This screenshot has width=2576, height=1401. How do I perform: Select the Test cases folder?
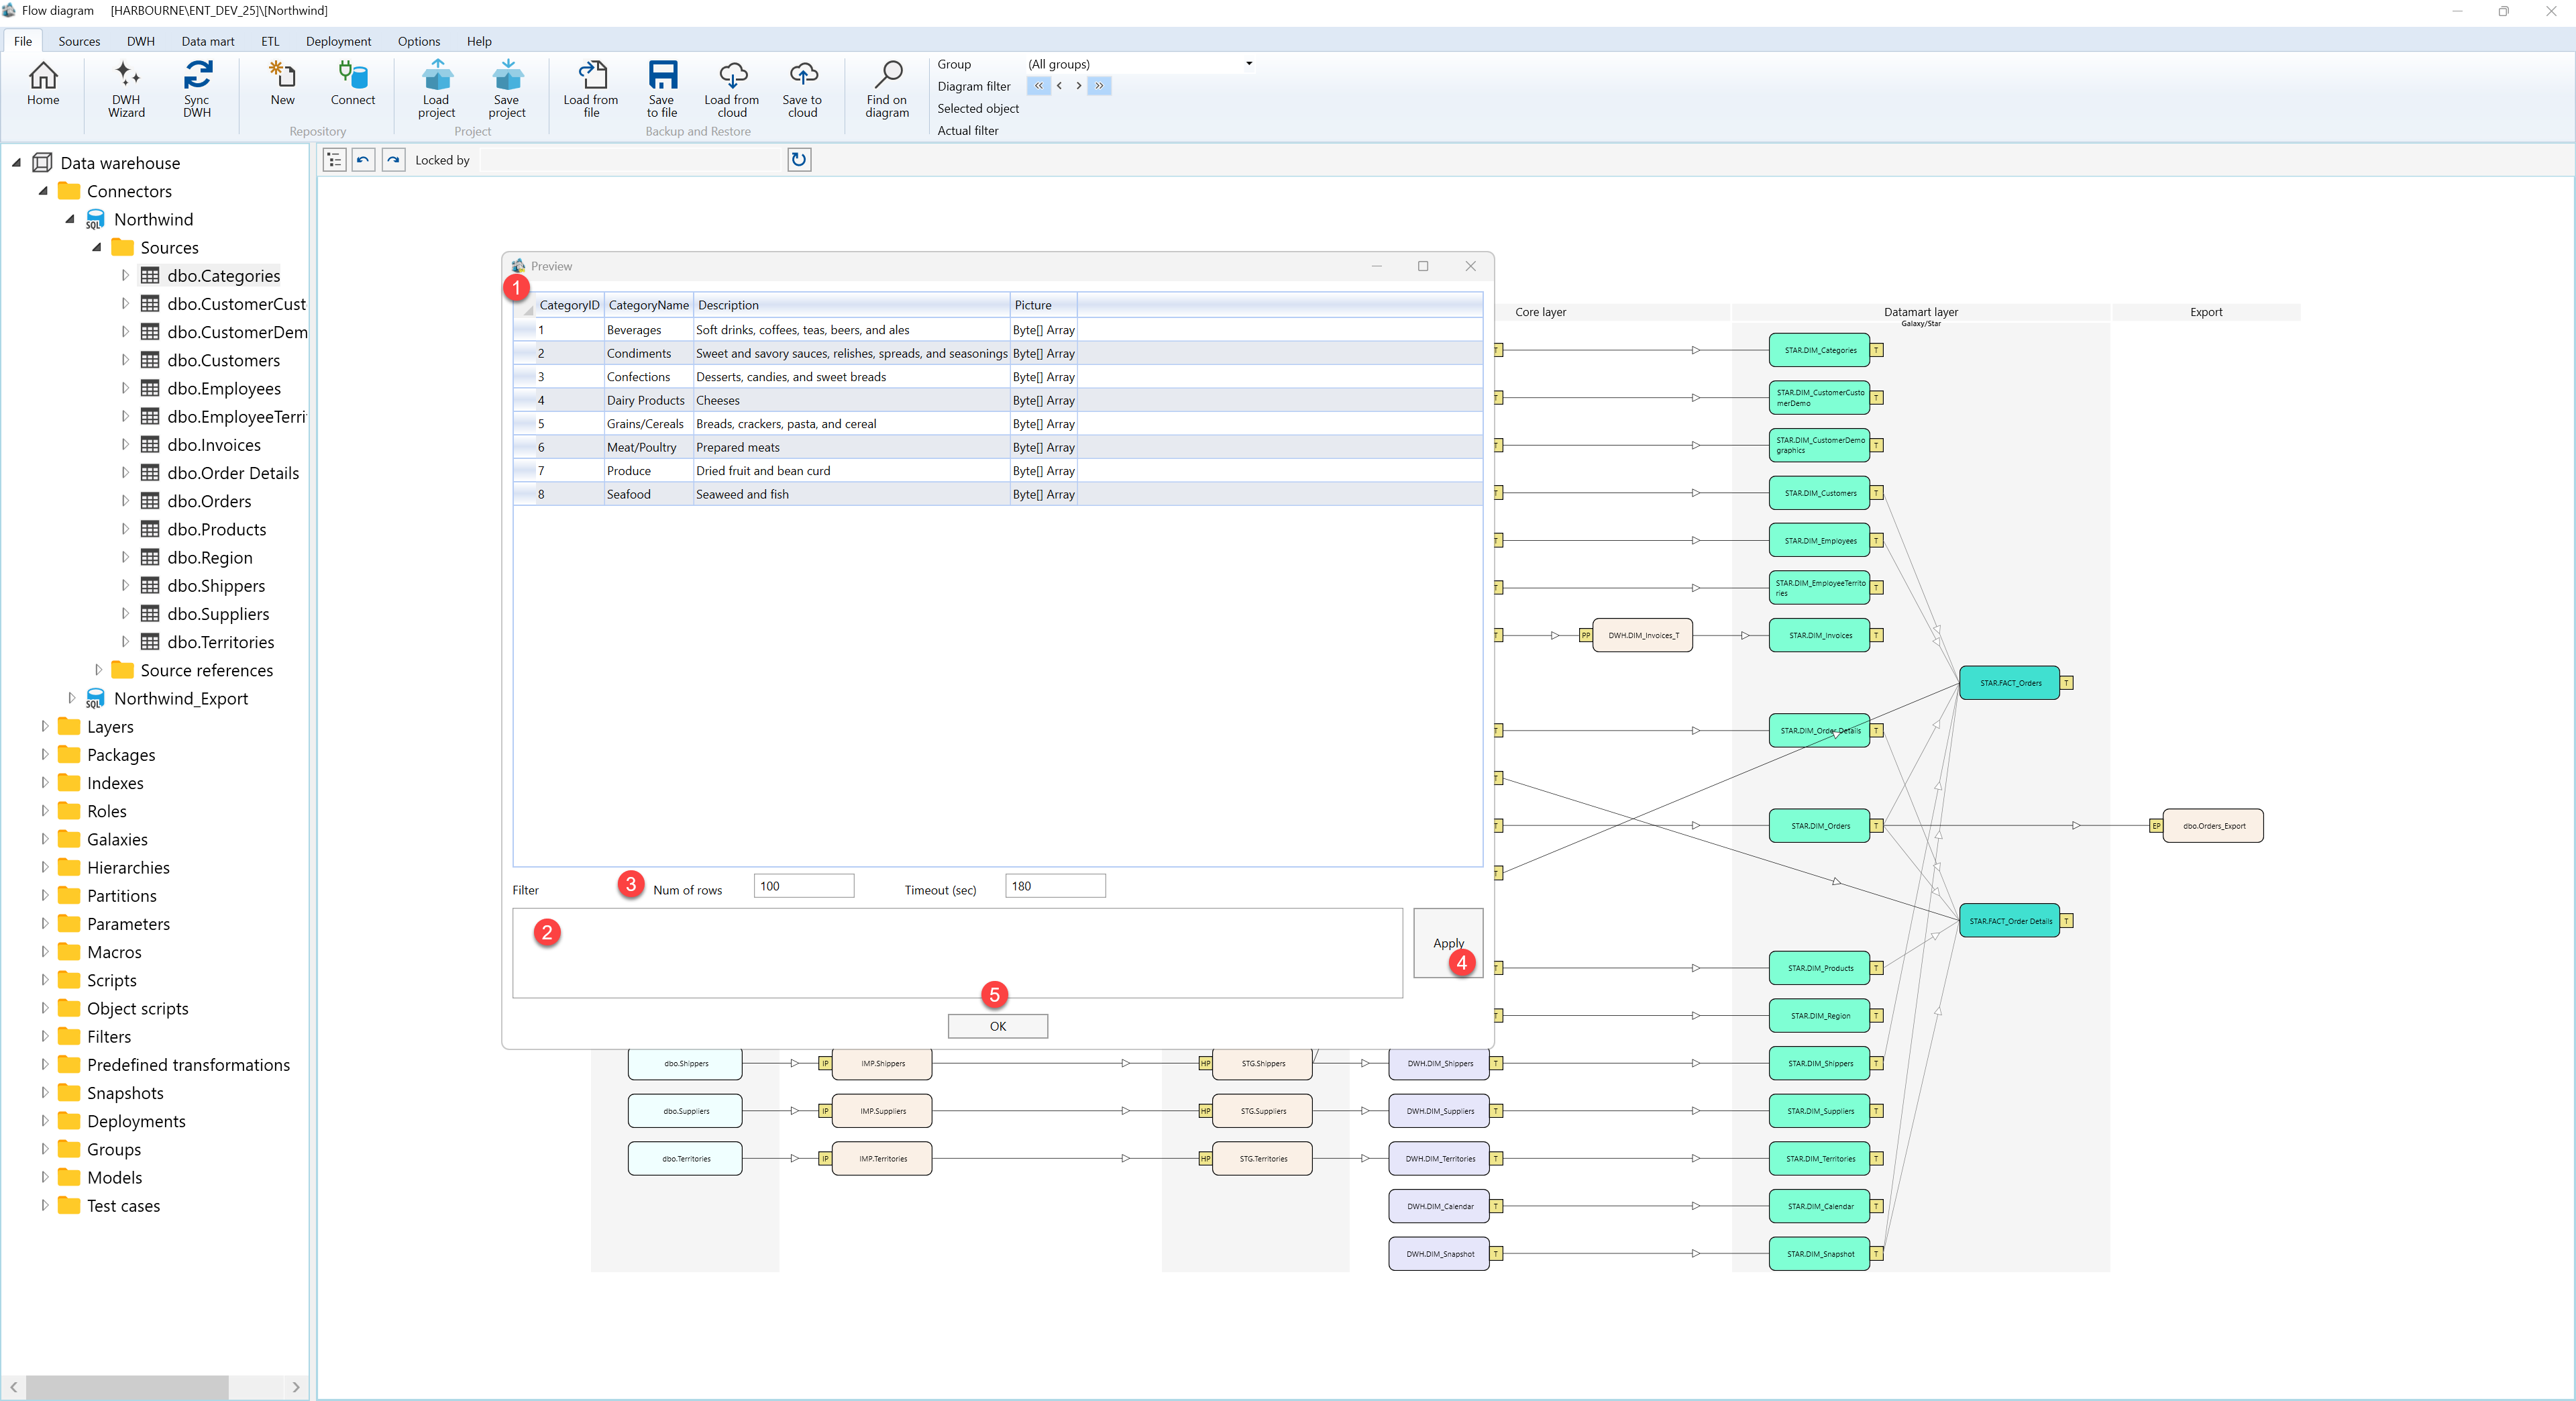click(123, 1205)
